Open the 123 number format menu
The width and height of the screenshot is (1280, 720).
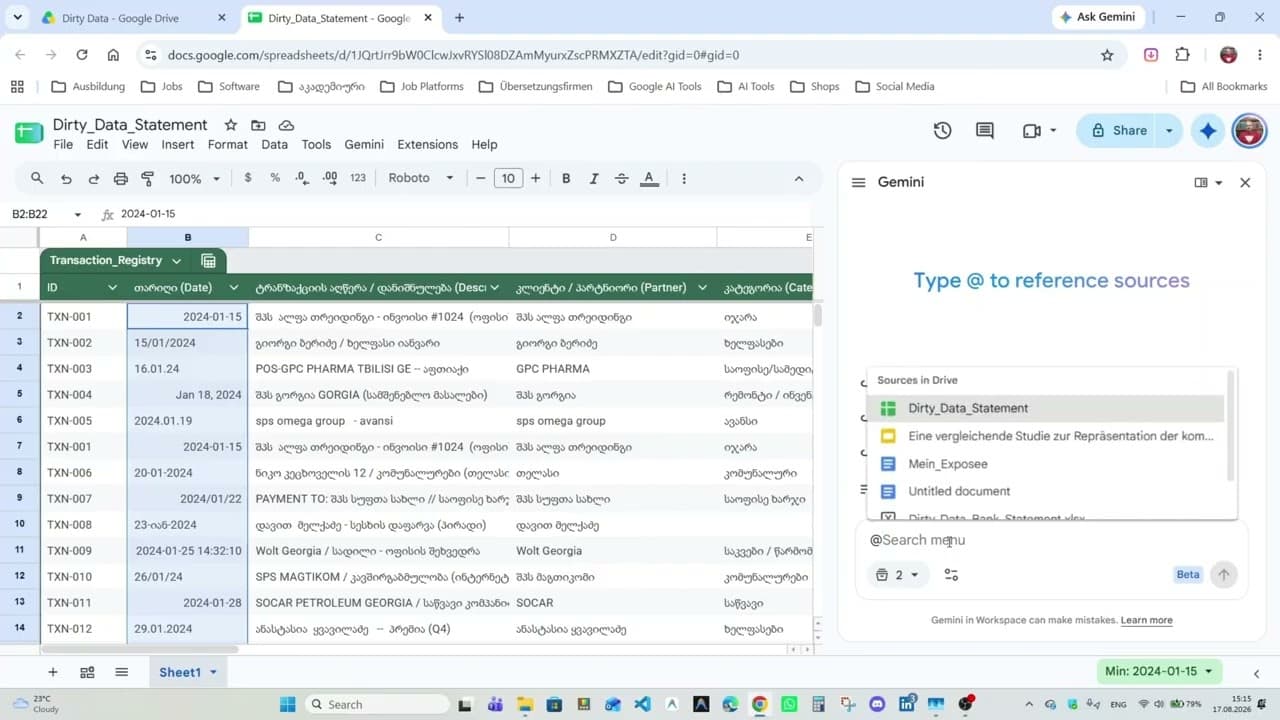tap(358, 178)
